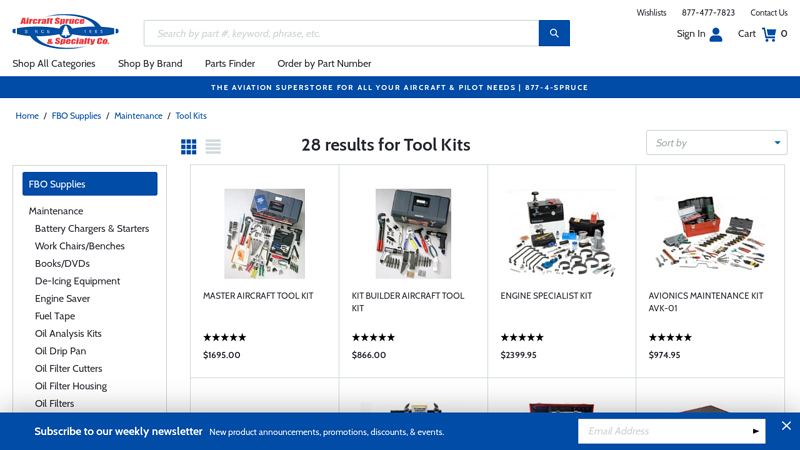Open Parts Finder

(x=230, y=64)
